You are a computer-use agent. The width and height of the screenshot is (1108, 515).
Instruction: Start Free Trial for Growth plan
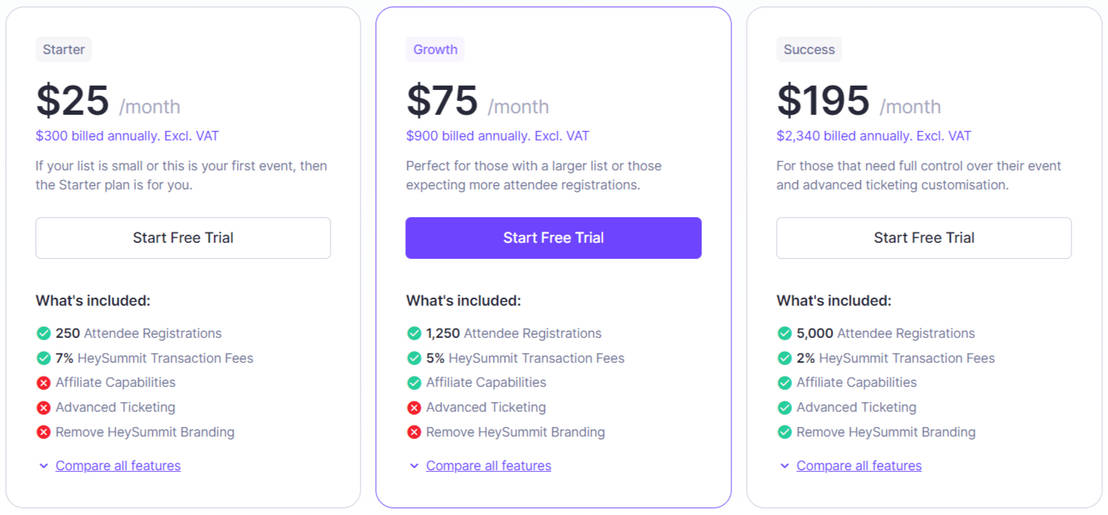[x=553, y=238]
